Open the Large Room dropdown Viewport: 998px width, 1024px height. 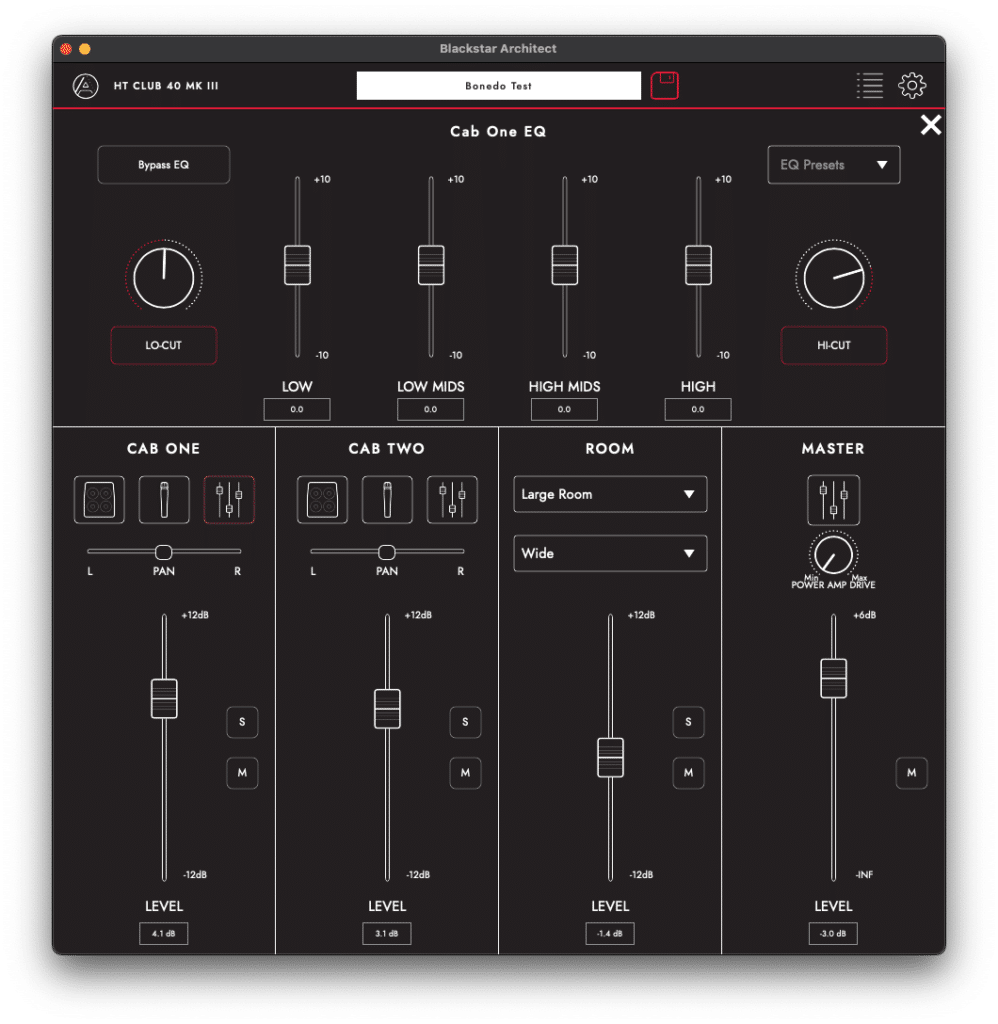610,494
